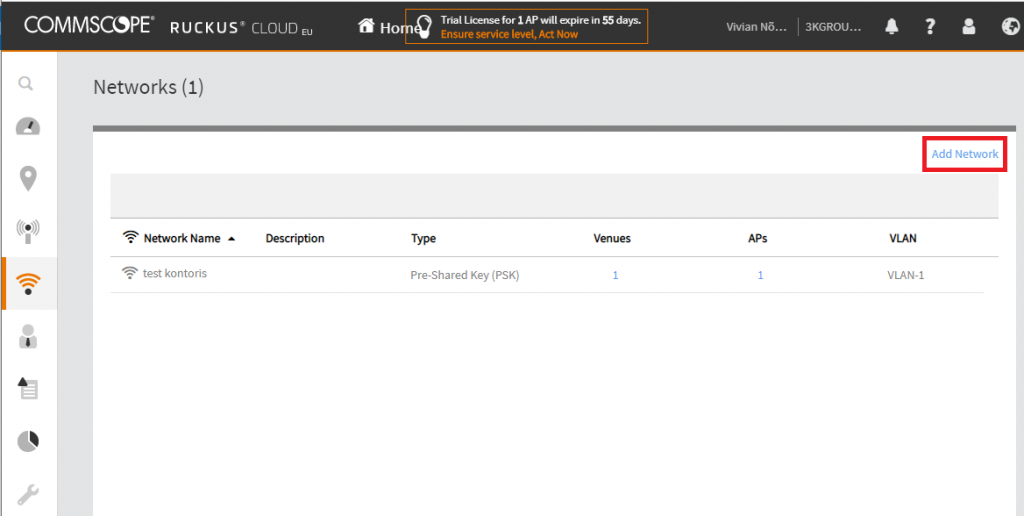Open the Dashboard gauge icon
1024x516 pixels.
click(x=28, y=127)
